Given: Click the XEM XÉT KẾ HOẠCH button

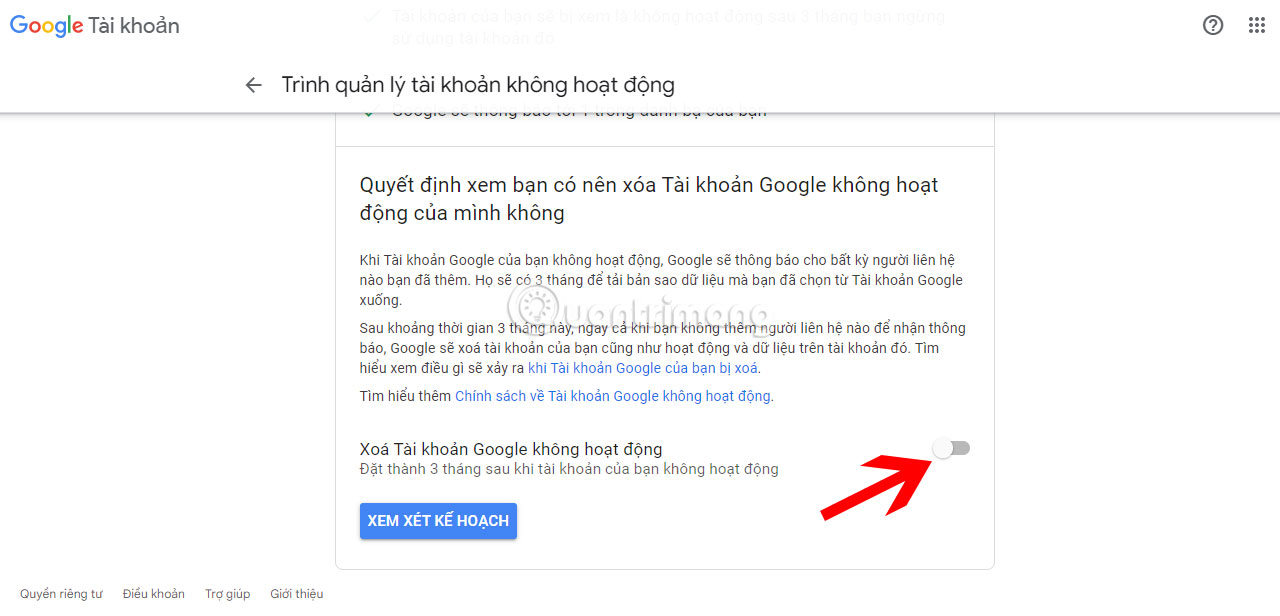Looking at the screenshot, I should (x=438, y=521).
